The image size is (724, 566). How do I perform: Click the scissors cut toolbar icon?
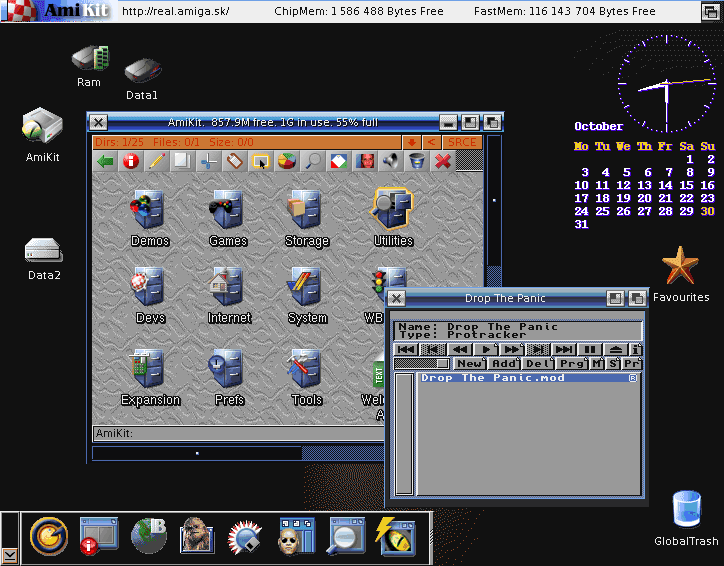209,161
